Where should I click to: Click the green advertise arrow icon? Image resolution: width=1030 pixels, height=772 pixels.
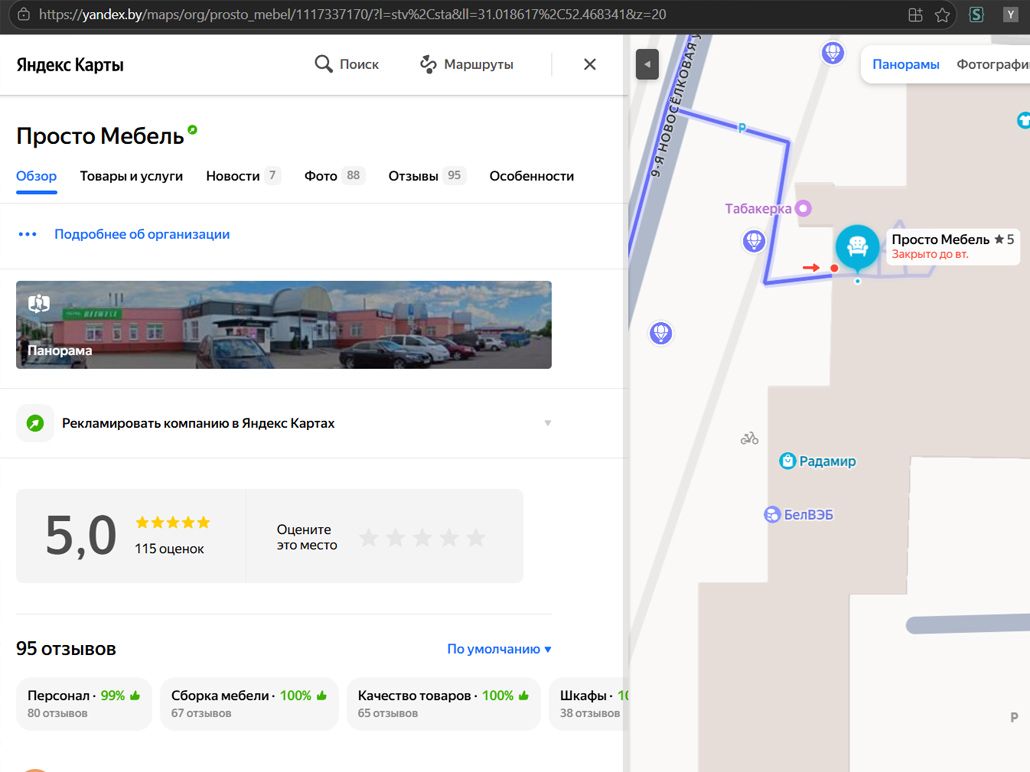(35, 423)
